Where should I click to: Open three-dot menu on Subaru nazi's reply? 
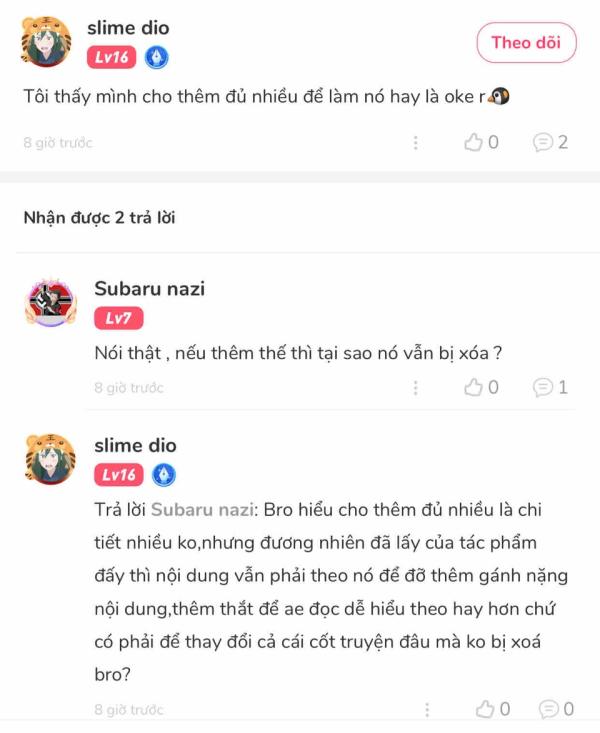pos(415,388)
